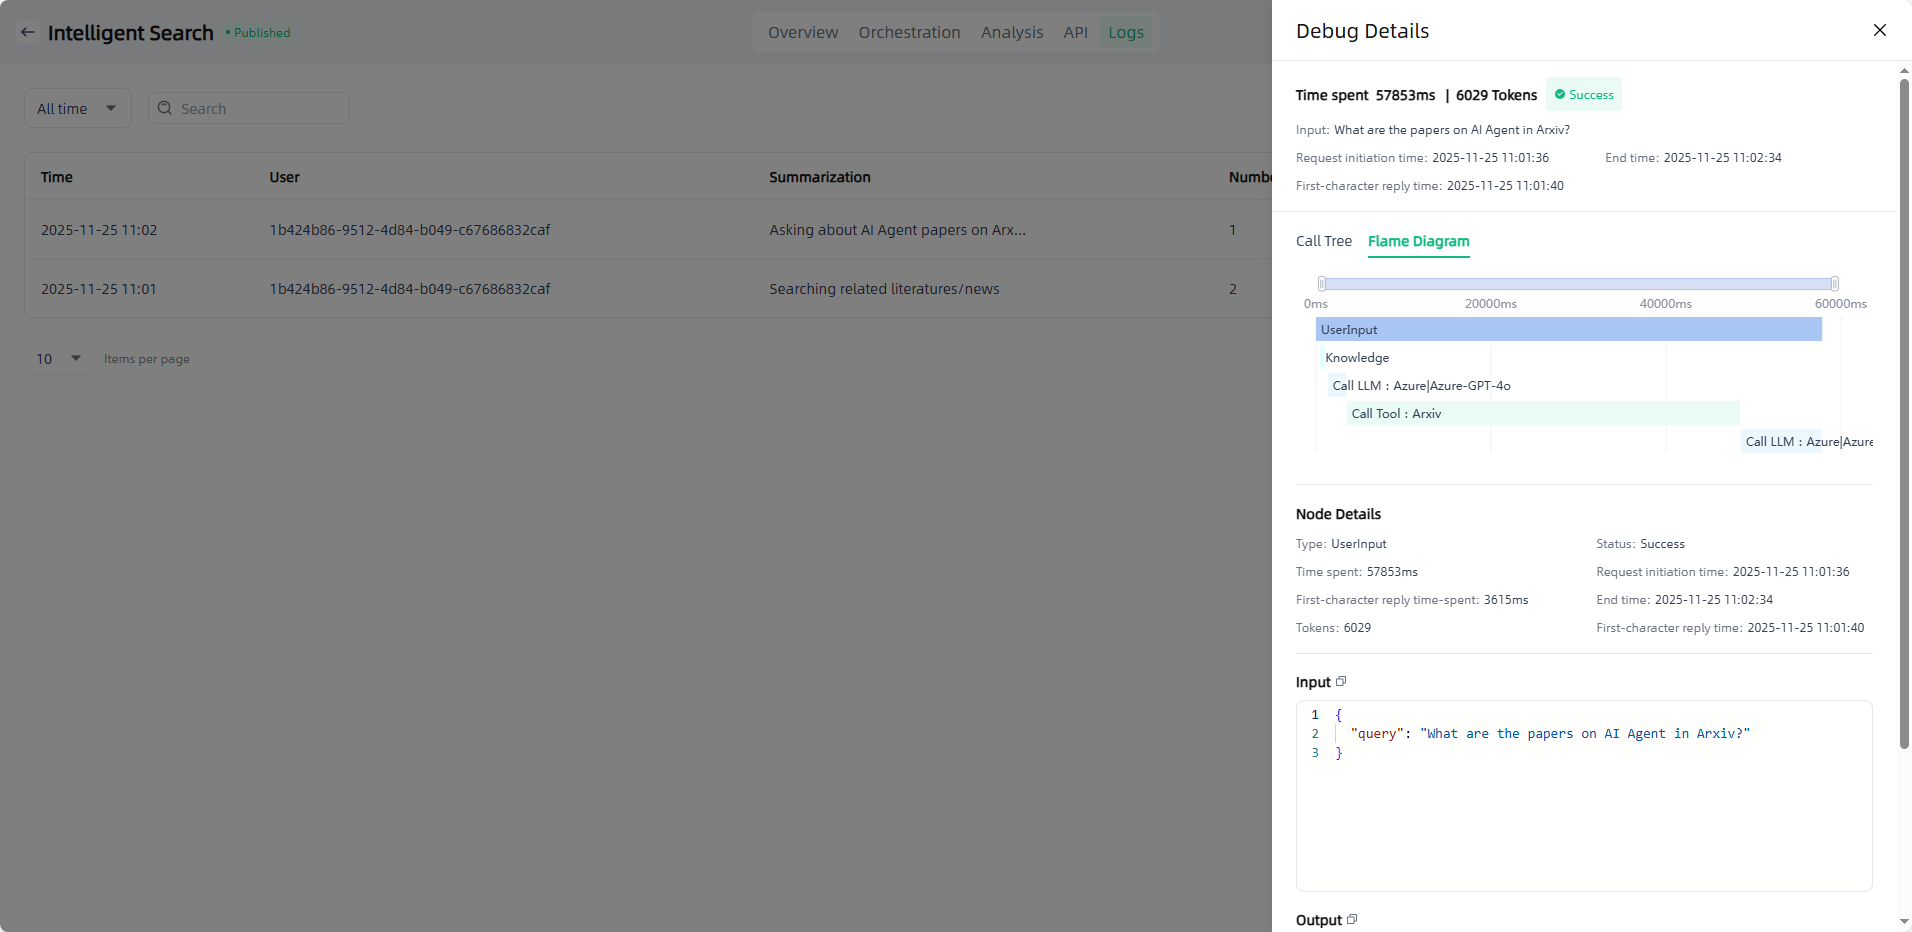This screenshot has width=1912, height=932.
Task: Switch to the Call Tree tab
Action: (1323, 241)
